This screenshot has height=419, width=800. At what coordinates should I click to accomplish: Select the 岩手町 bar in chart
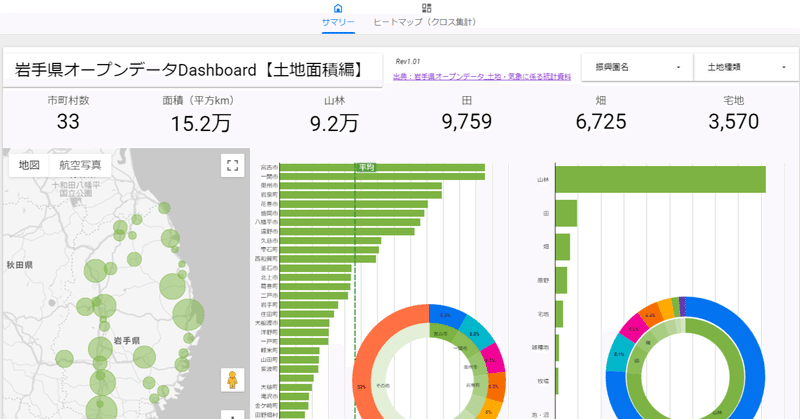pos(309,305)
